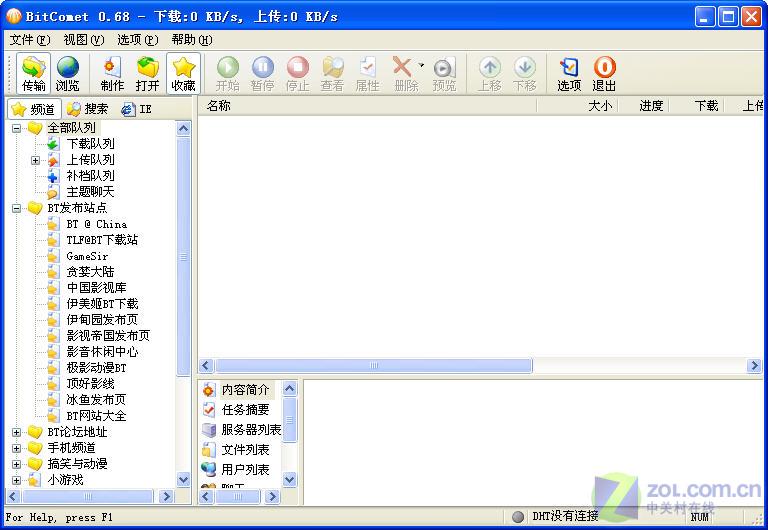Open the 影视帝国发布页 entry
Viewport: 768px width, 530px height.
108,336
